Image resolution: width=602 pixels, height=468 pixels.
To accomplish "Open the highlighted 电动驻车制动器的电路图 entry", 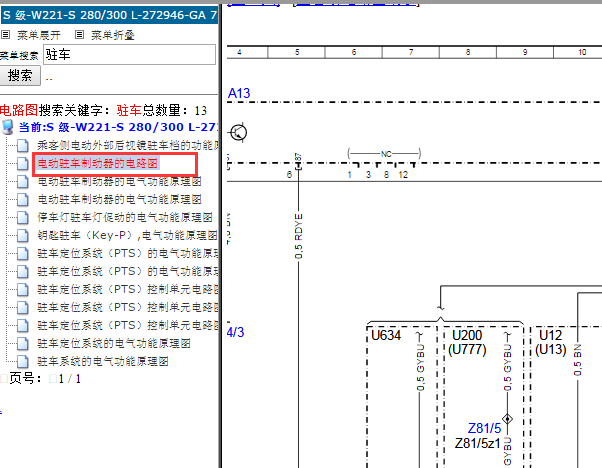I will pyautogui.click(x=98, y=164).
